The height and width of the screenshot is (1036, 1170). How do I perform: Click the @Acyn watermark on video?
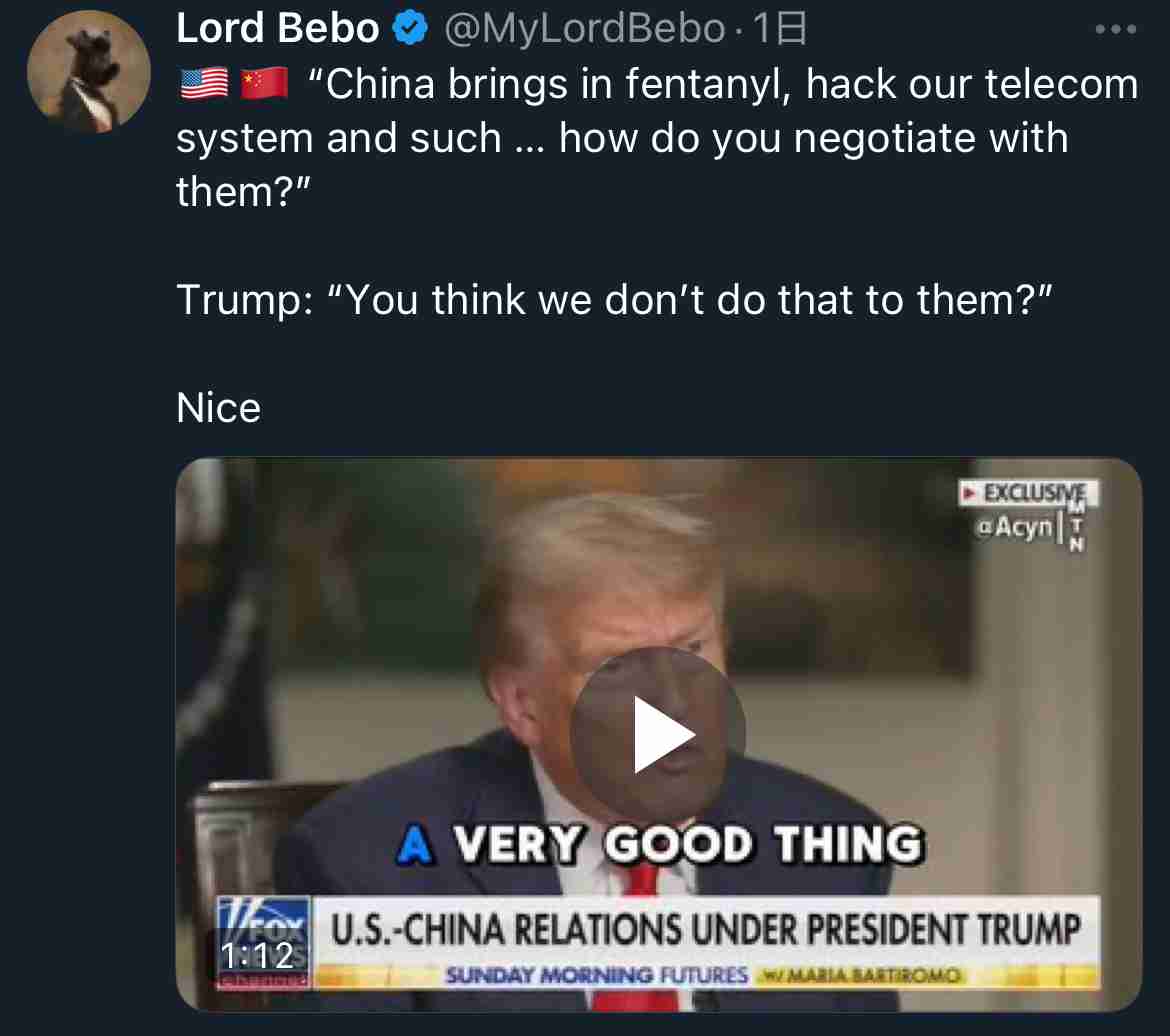tap(1014, 527)
